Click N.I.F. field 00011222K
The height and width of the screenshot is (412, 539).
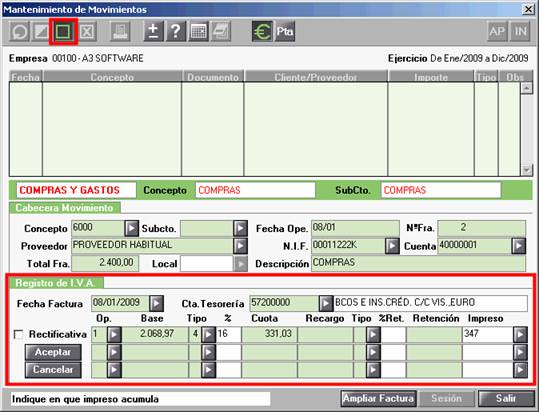click(x=348, y=246)
